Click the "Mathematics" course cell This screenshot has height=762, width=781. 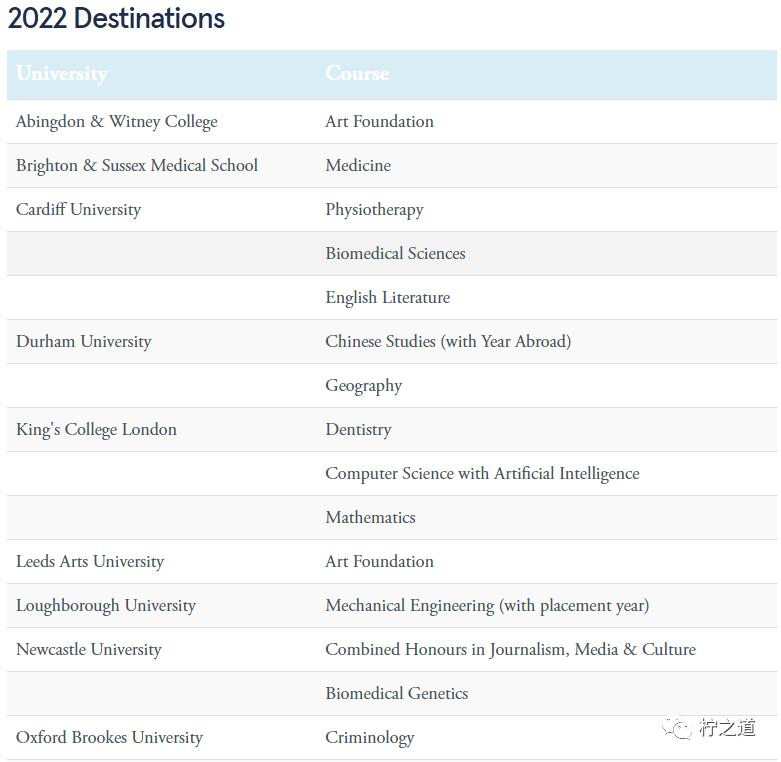[x=370, y=517]
